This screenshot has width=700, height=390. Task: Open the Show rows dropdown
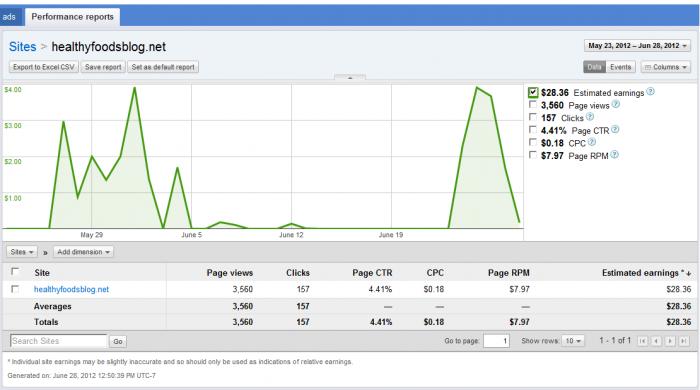tap(573, 341)
